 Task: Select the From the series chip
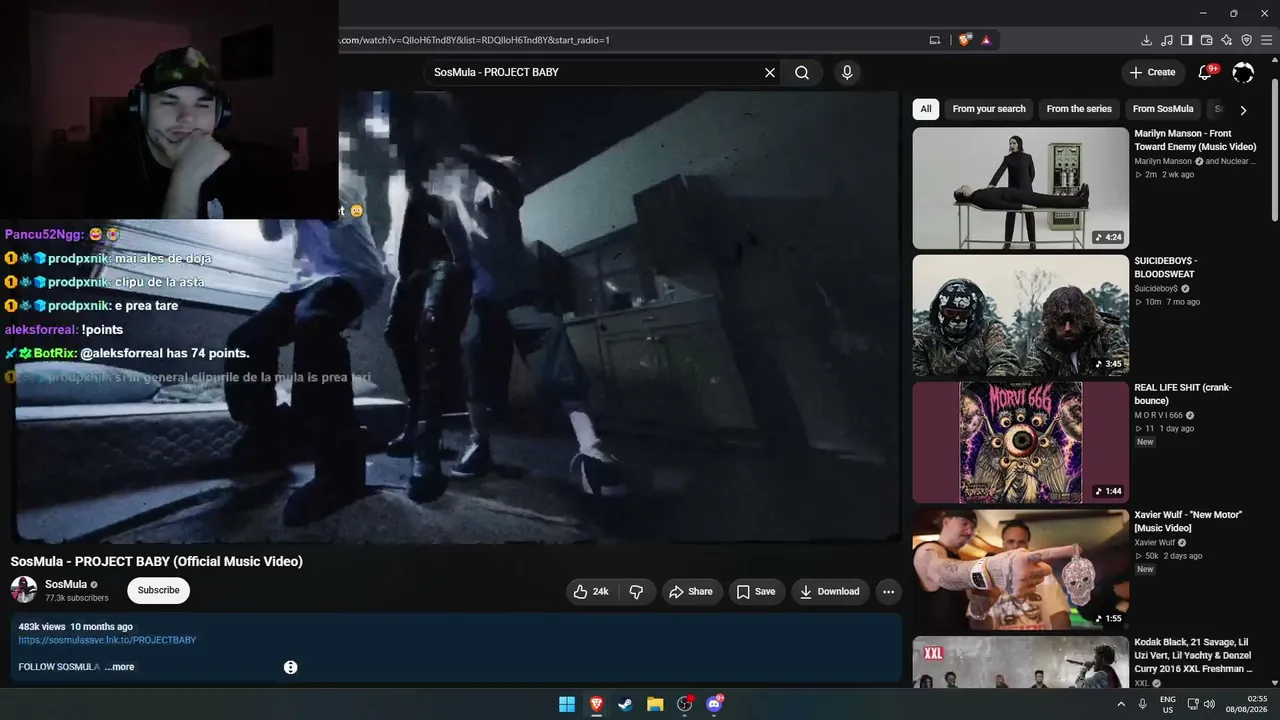click(1079, 109)
